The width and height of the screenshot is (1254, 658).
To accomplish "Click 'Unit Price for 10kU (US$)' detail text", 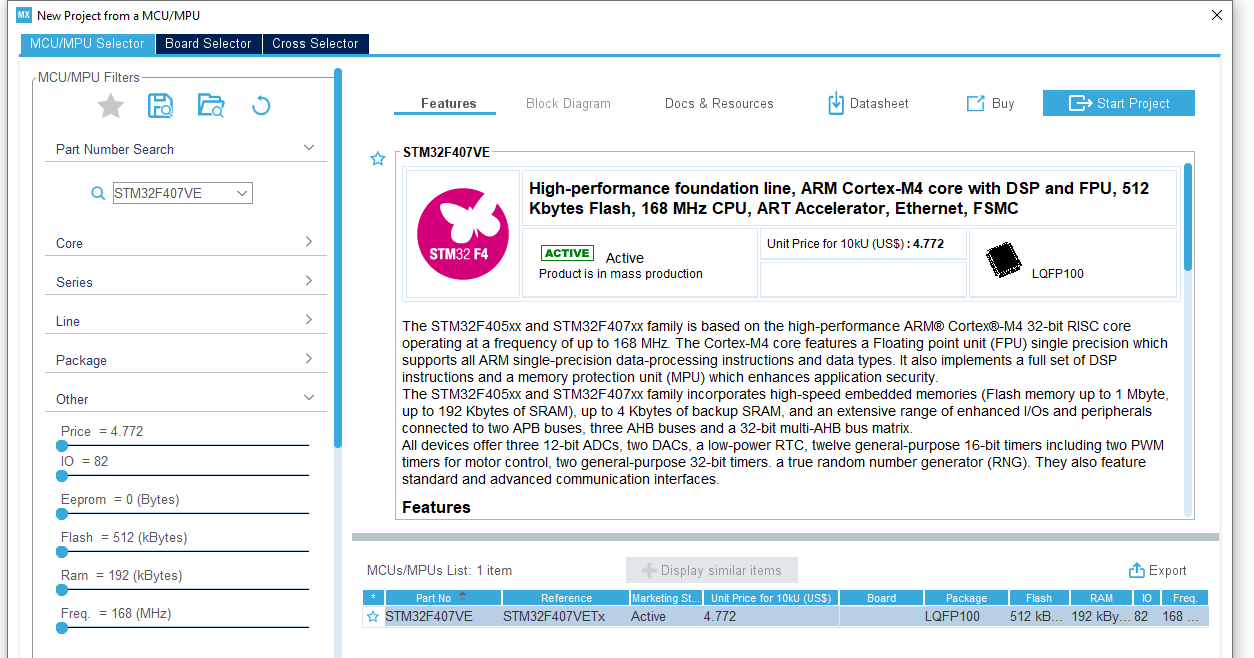I will 835,243.
